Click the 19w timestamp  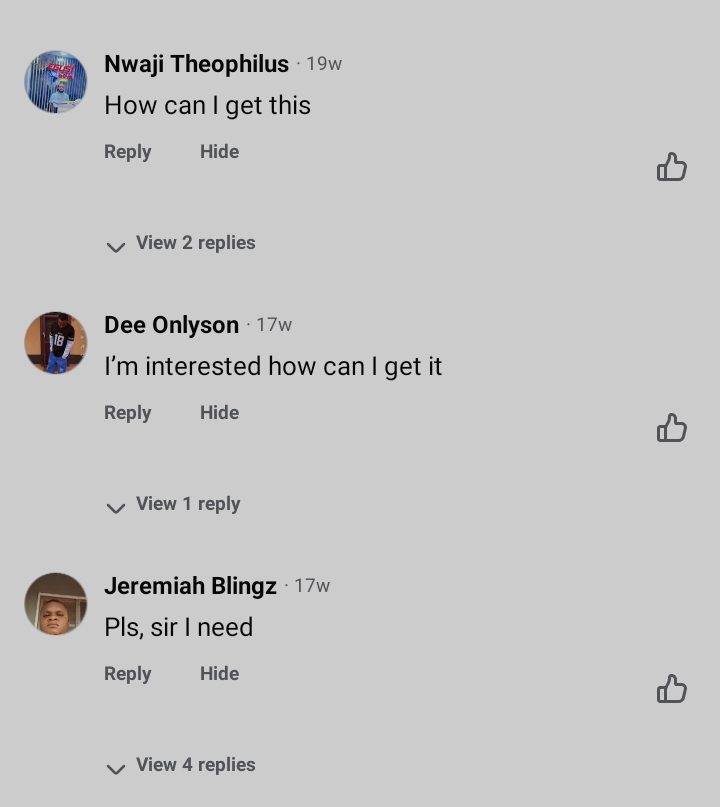pyautogui.click(x=324, y=64)
